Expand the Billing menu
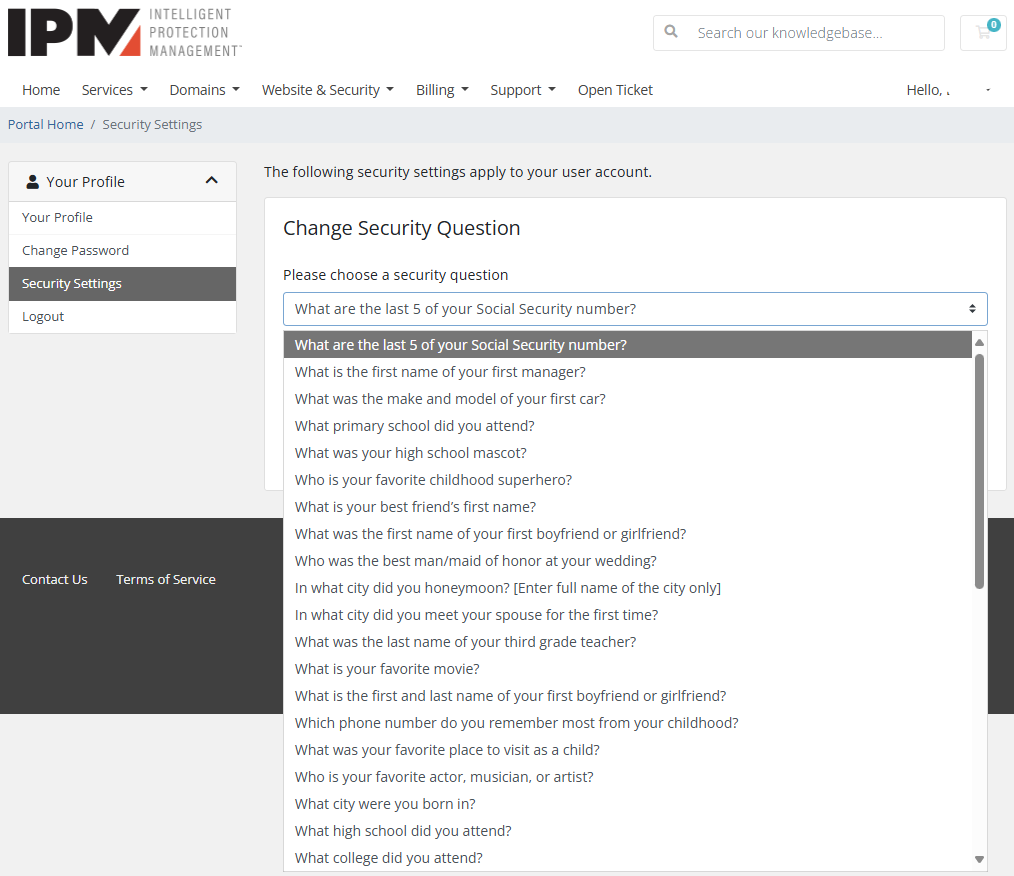This screenshot has width=1014, height=876. 442,90
